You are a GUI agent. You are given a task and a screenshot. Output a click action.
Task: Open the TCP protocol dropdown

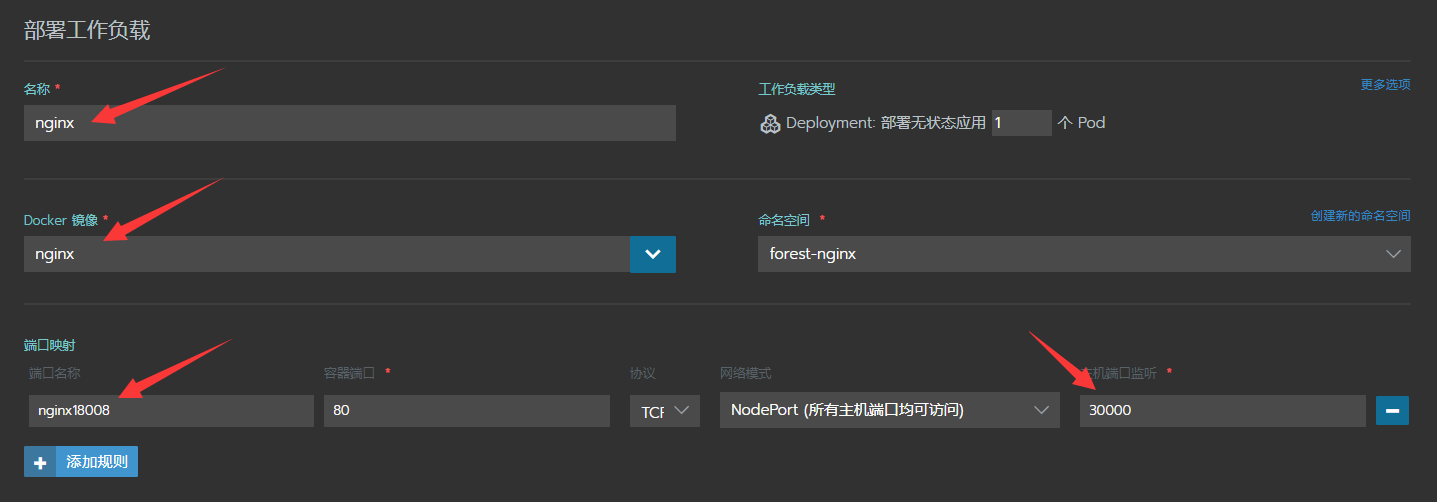click(x=664, y=410)
